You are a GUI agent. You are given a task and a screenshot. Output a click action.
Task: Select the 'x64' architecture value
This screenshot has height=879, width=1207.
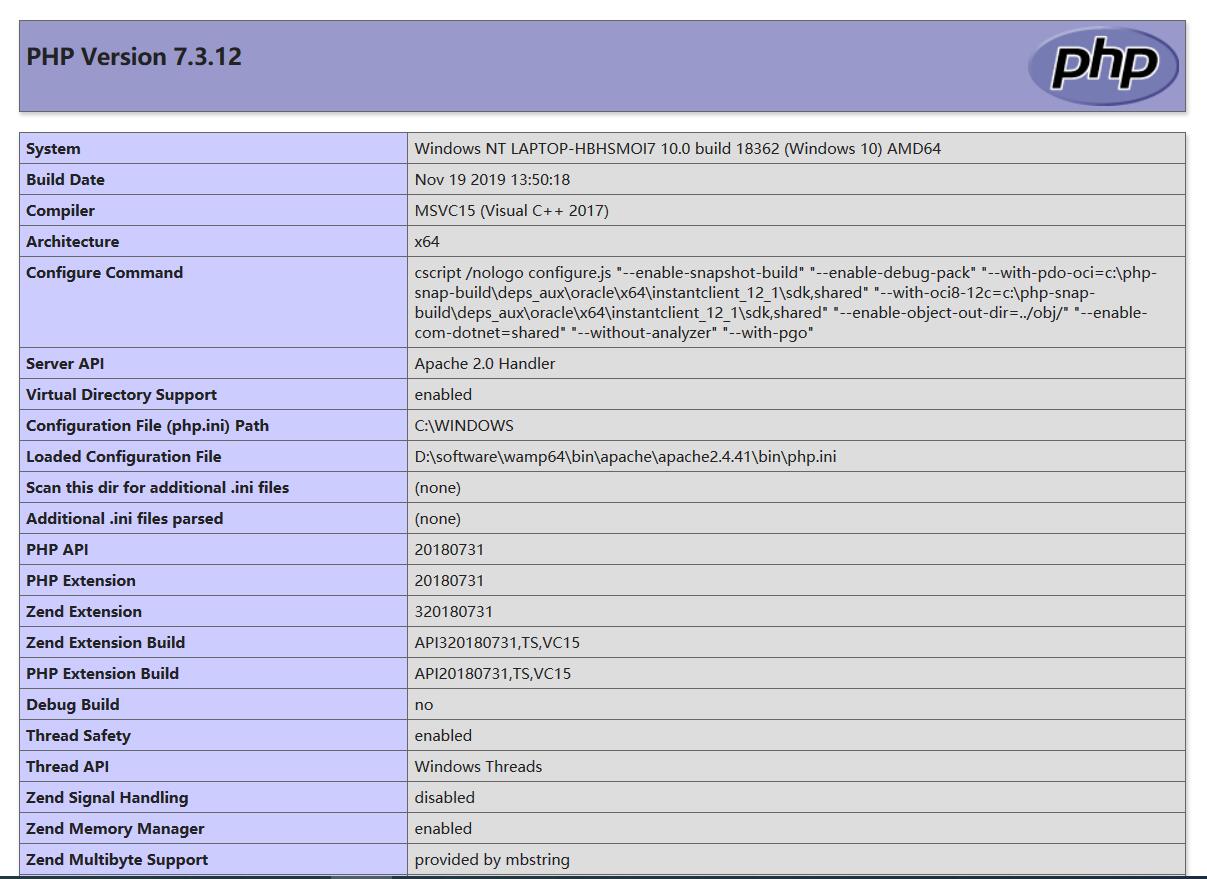pos(427,242)
